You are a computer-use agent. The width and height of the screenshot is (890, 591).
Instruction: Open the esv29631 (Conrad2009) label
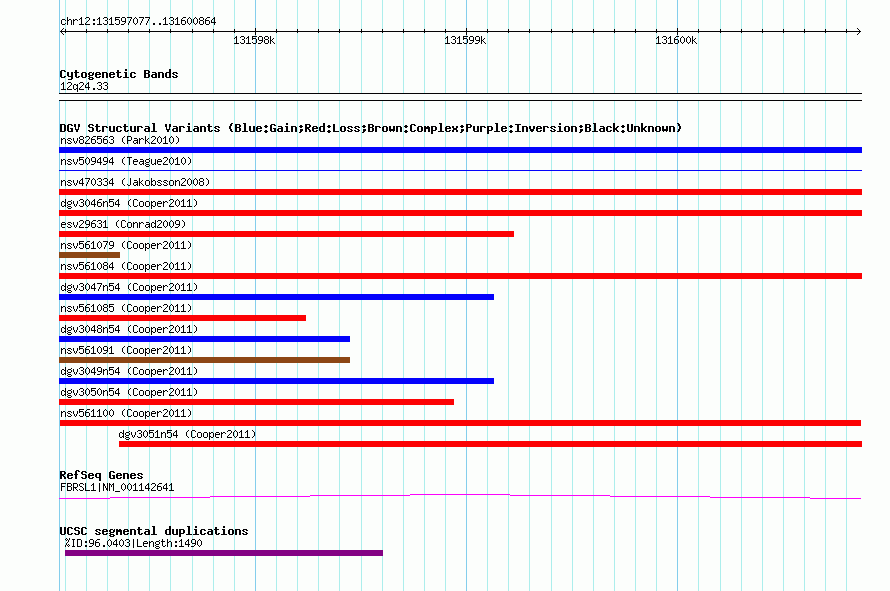(x=123, y=224)
